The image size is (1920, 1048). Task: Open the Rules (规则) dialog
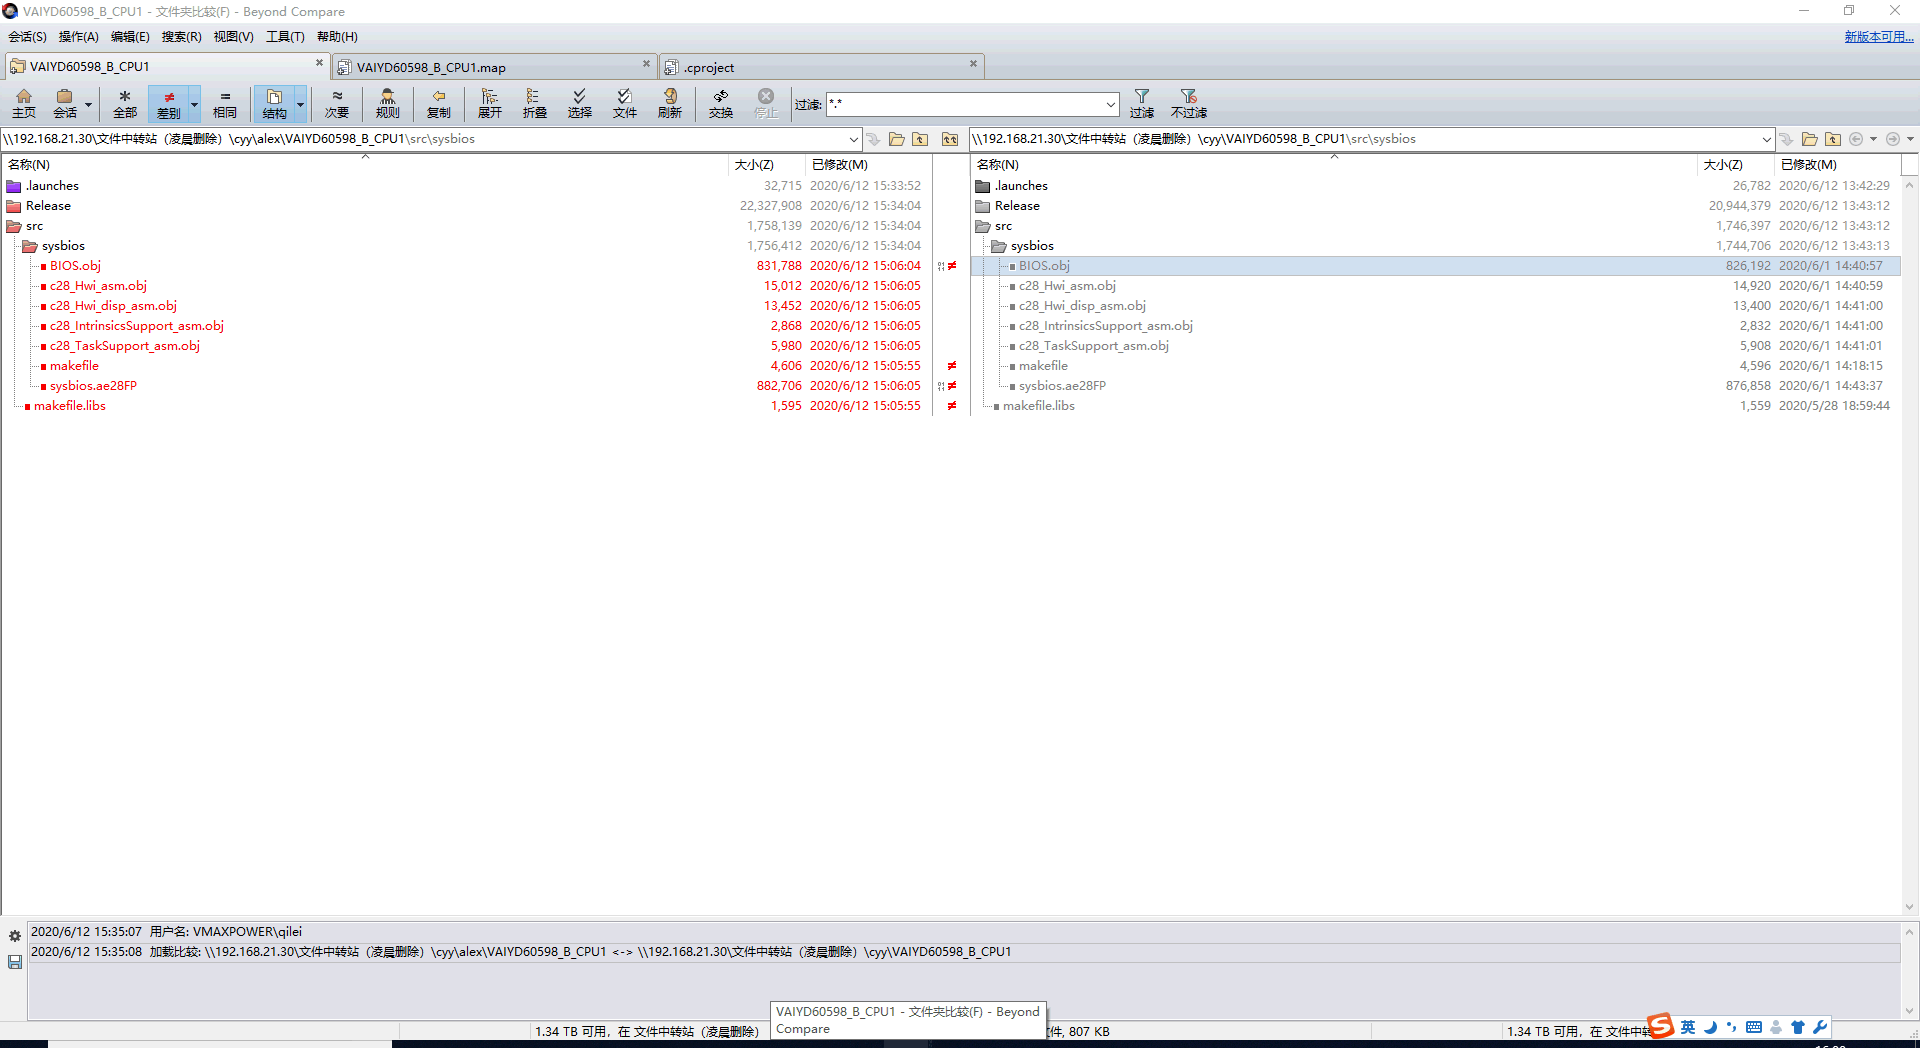pyautogui.click(x=388, y=103)
